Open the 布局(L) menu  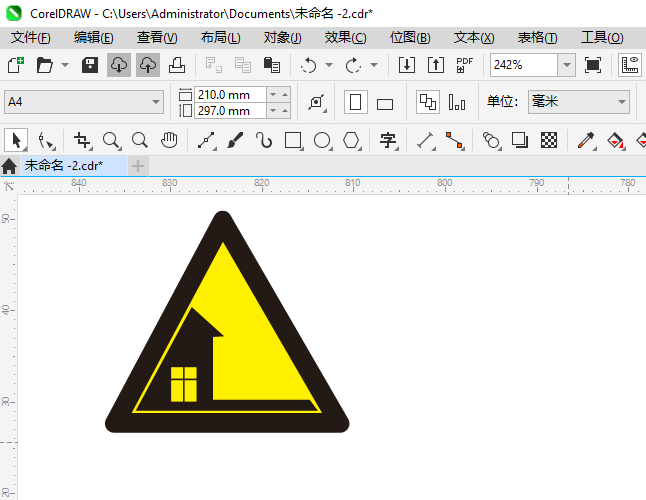(x=220, y=37)
